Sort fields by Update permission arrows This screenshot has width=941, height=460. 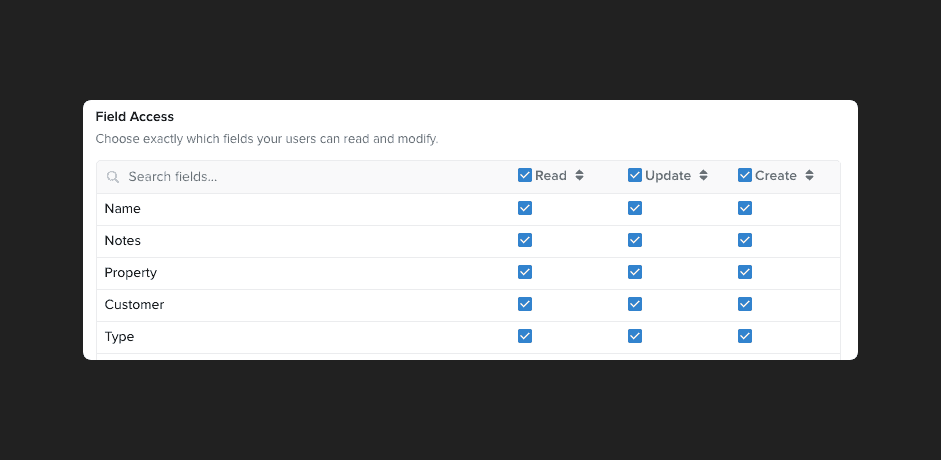(703, 175)
